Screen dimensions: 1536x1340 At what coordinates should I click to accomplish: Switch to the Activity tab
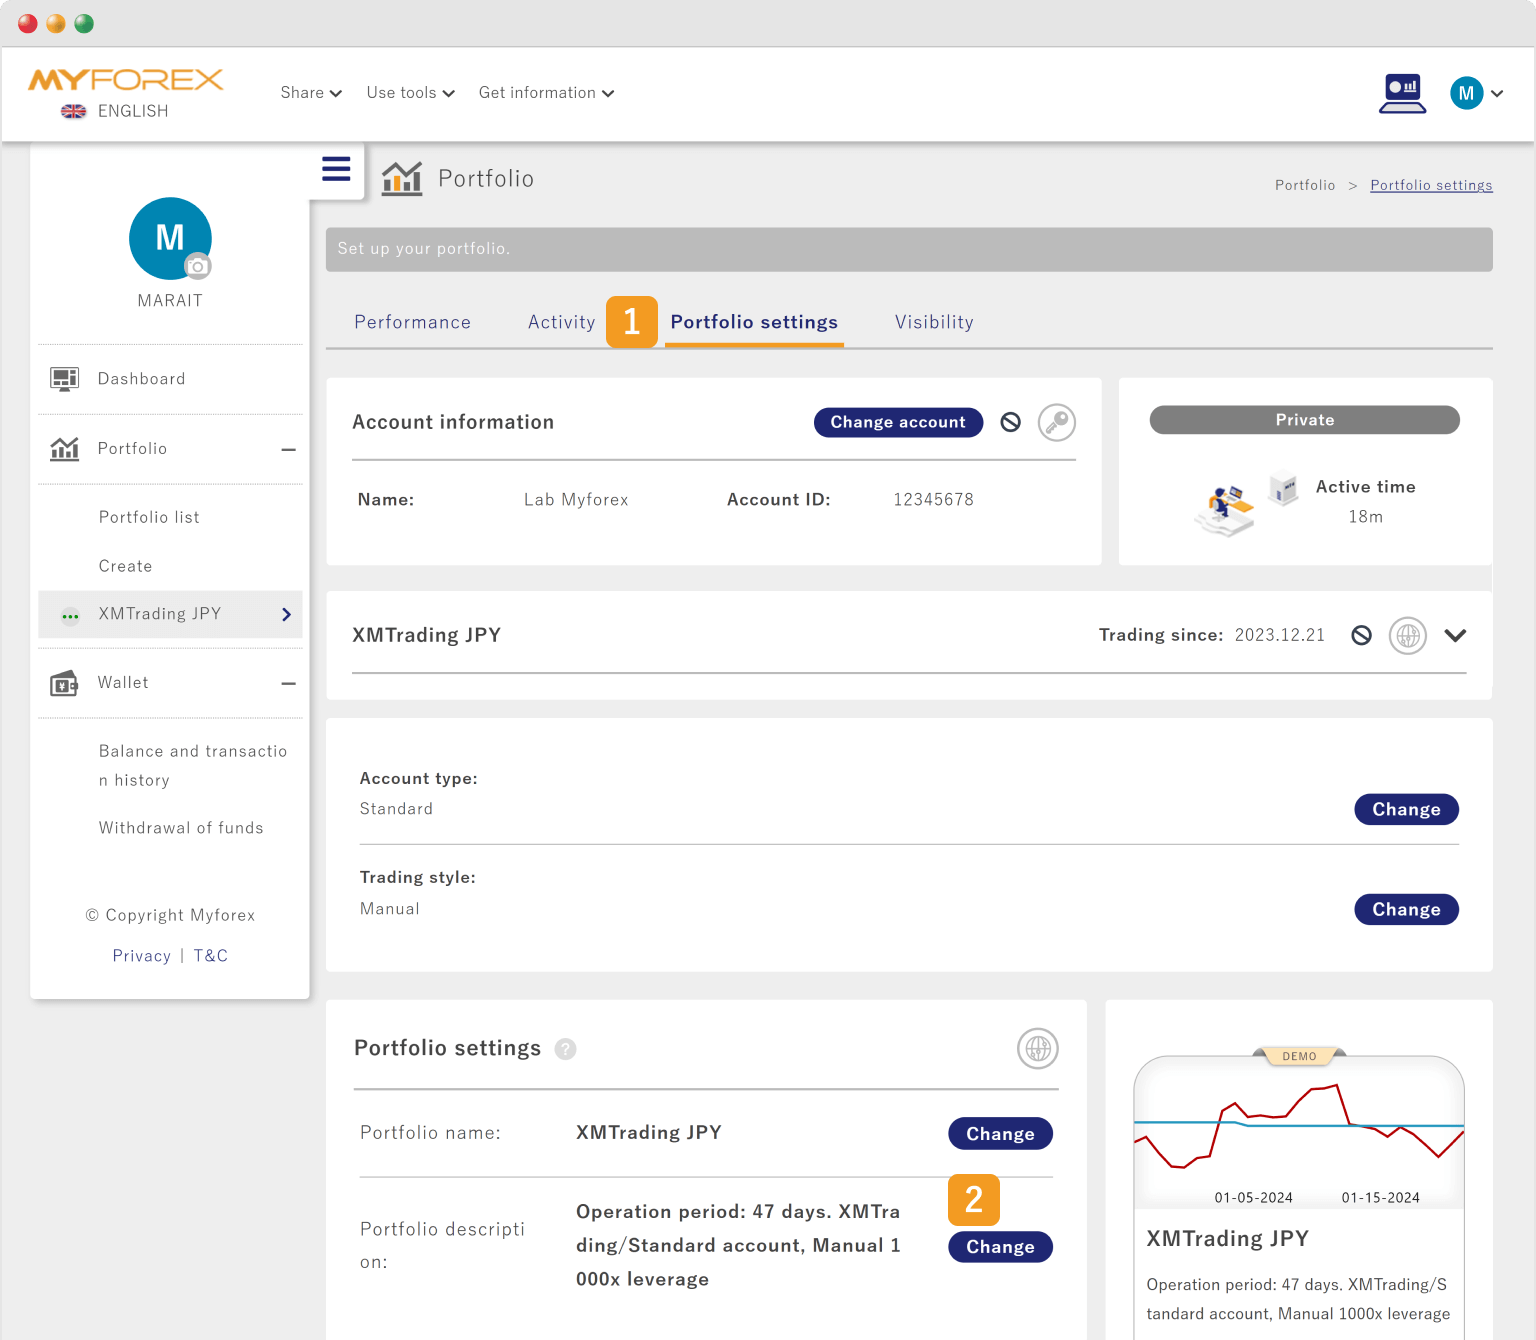tap(562, 322)
